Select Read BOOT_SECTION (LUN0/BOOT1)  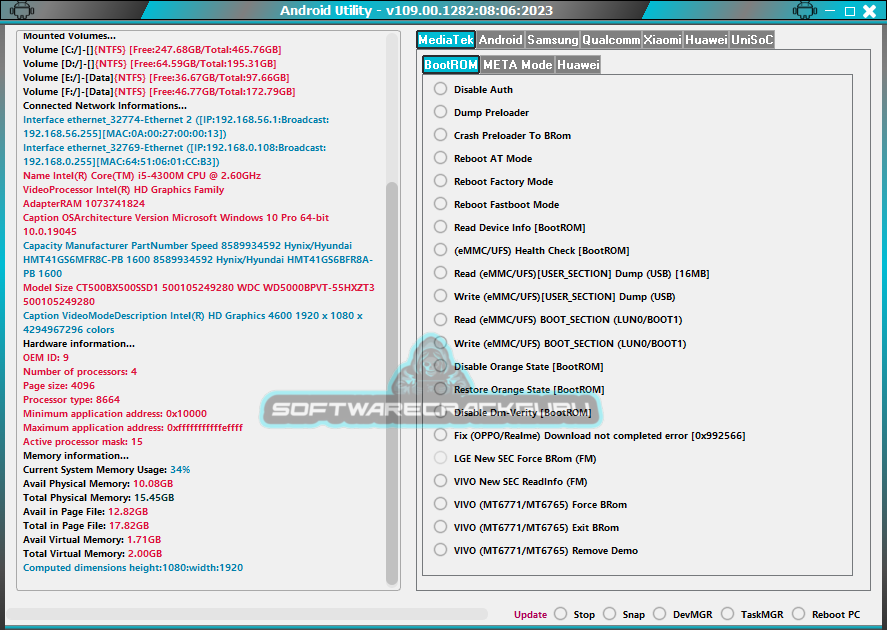[x=440, y=320]
